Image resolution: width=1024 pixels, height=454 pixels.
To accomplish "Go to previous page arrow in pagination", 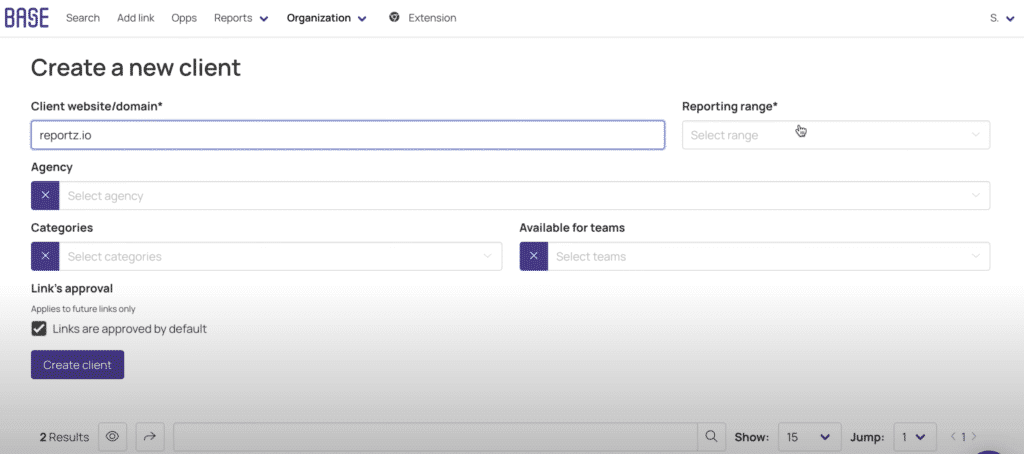I will [x=953, y=437].
